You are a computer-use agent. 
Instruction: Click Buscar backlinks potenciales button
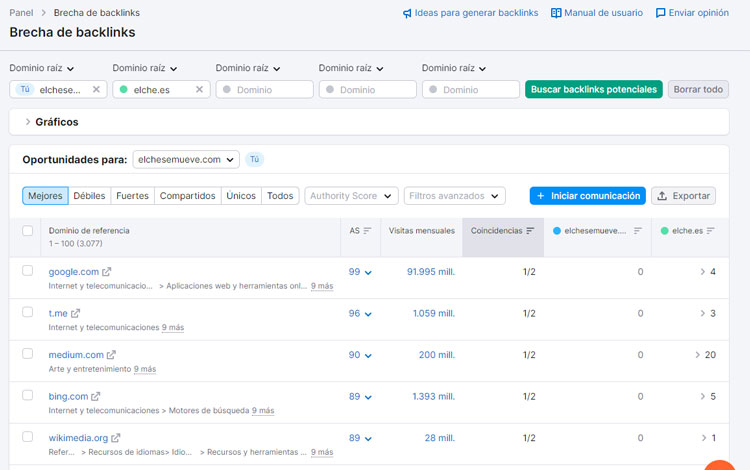coord(594,89)
